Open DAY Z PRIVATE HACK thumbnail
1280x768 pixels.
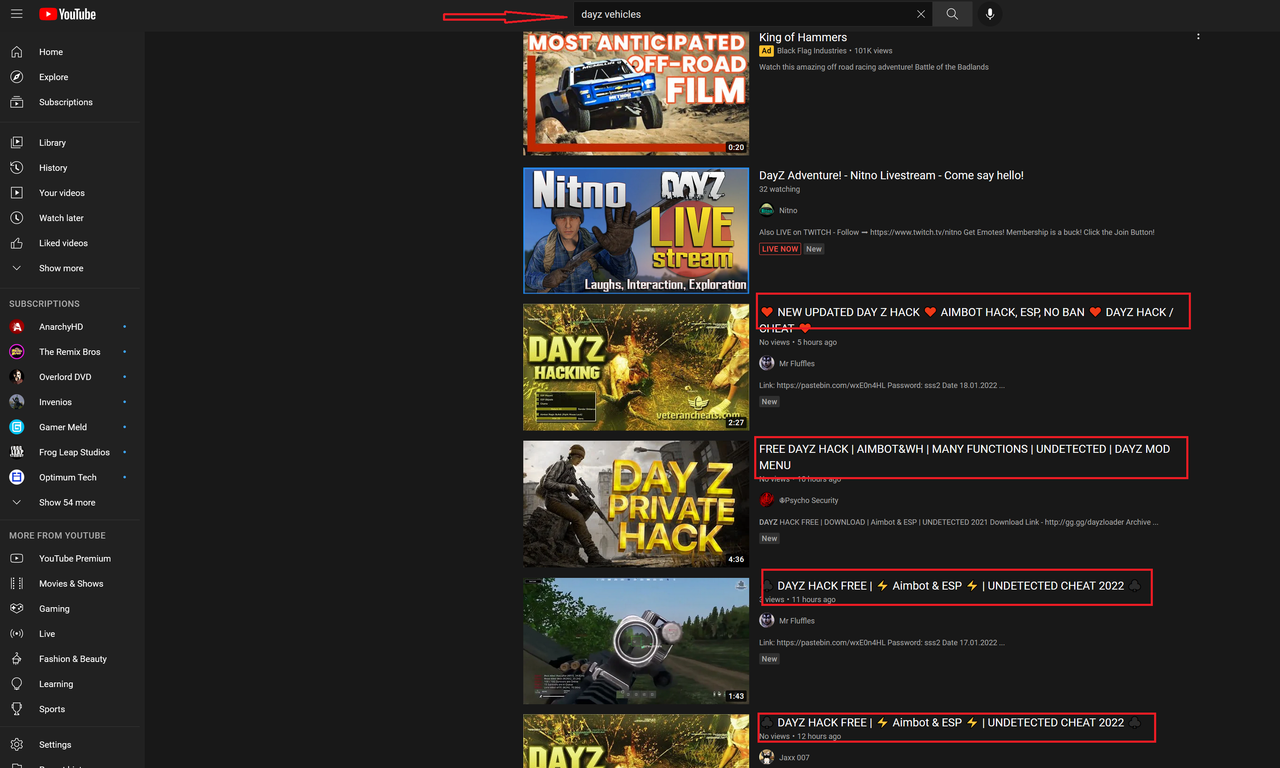pyautogui.click(x=636, y=504)
